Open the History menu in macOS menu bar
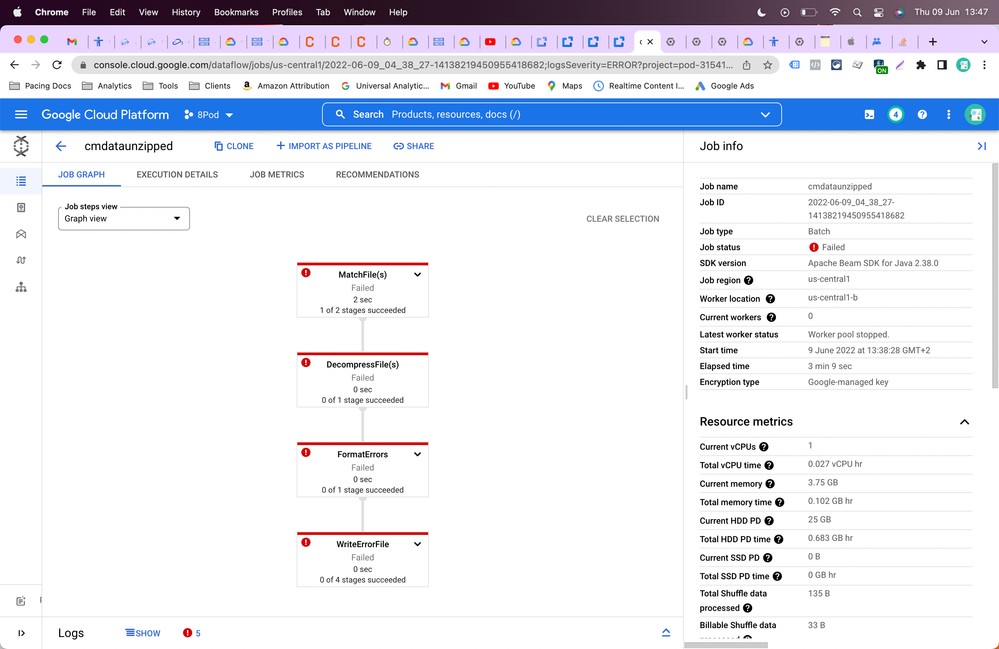 [185, 12]
